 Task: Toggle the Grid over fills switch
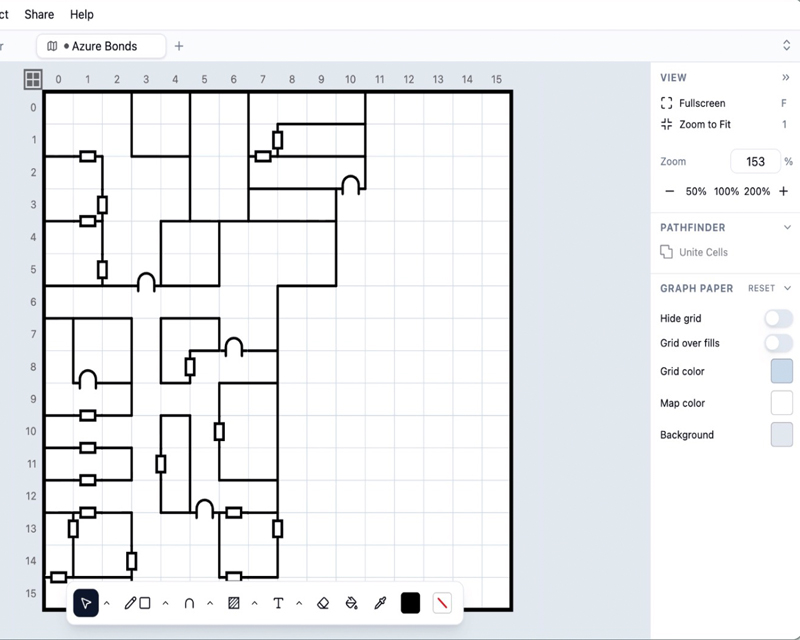[779, 343]
